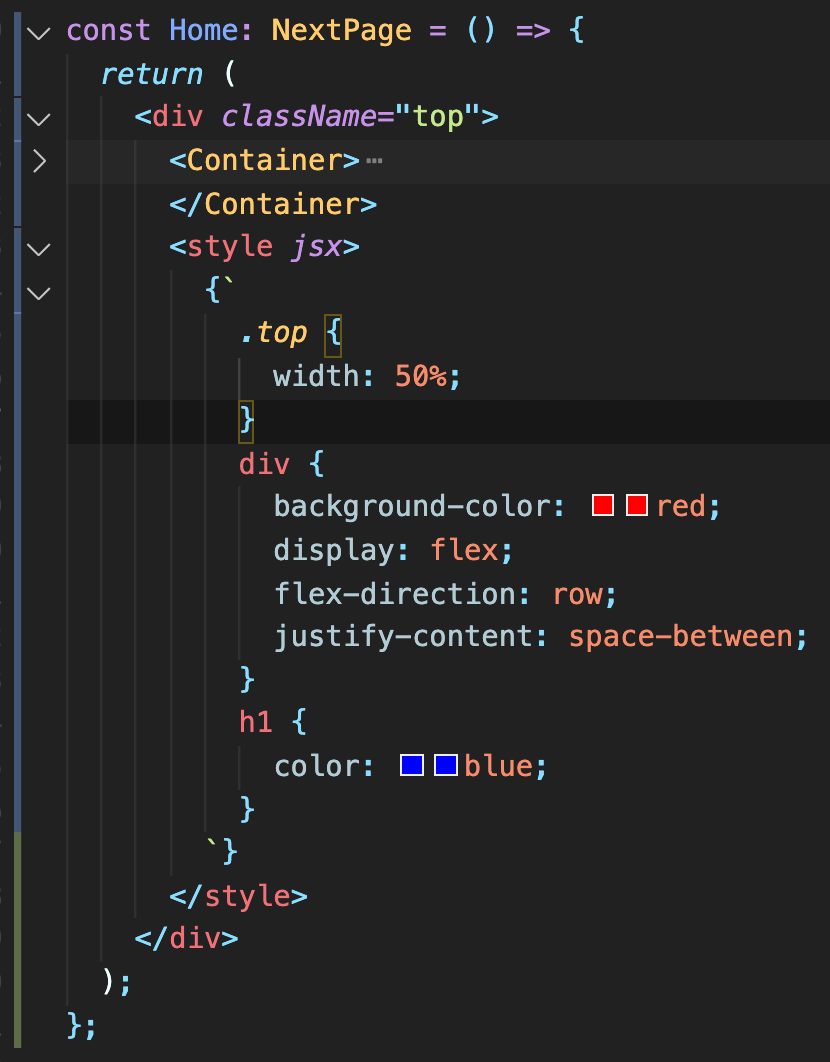Collapse the div className top fold chevron
The width and height of the screenshot is (830, 1062).
pos(39,119)
